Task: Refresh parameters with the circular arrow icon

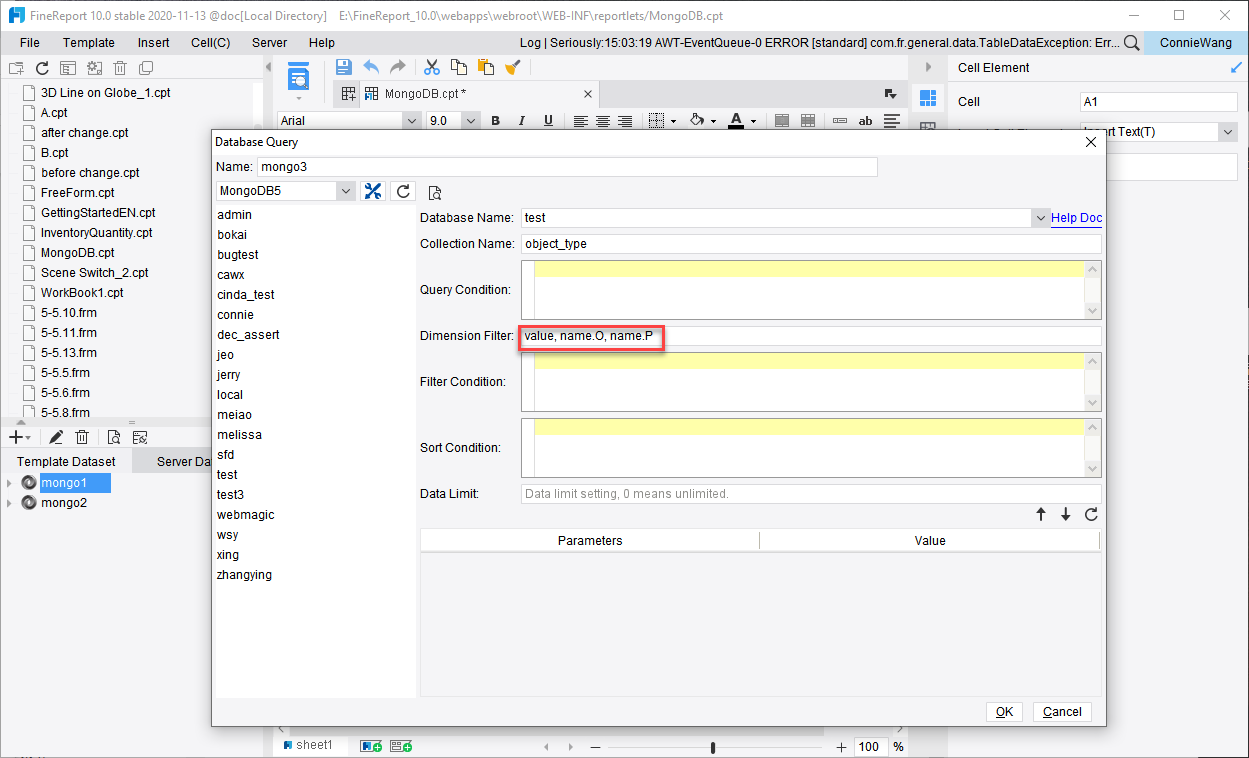Action: tap(1090, 514)
